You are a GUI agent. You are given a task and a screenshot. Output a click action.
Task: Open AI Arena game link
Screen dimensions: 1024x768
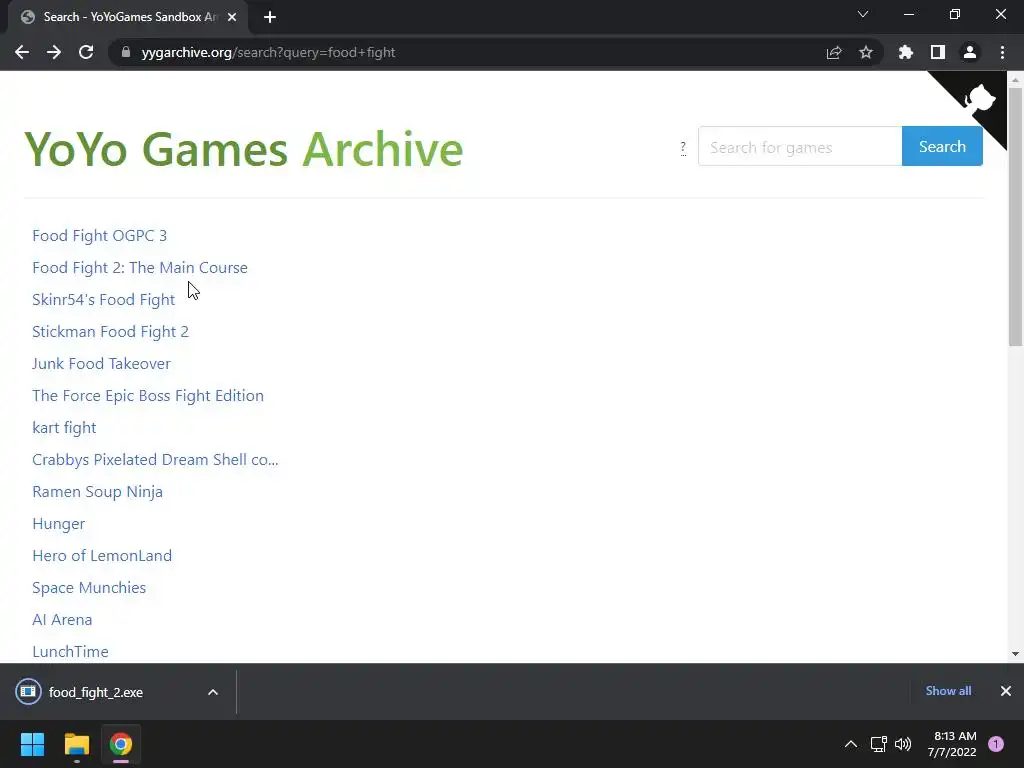pos(62,620)
